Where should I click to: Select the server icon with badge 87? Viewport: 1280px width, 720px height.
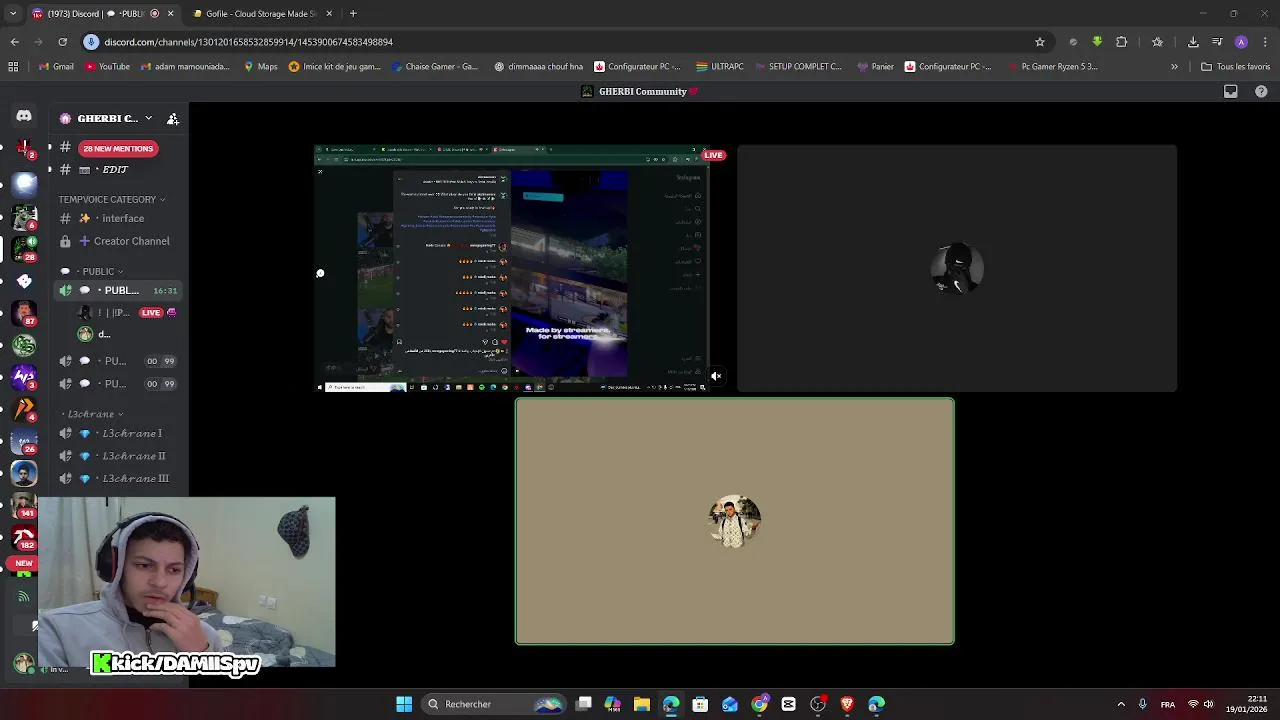coord(24,313)
